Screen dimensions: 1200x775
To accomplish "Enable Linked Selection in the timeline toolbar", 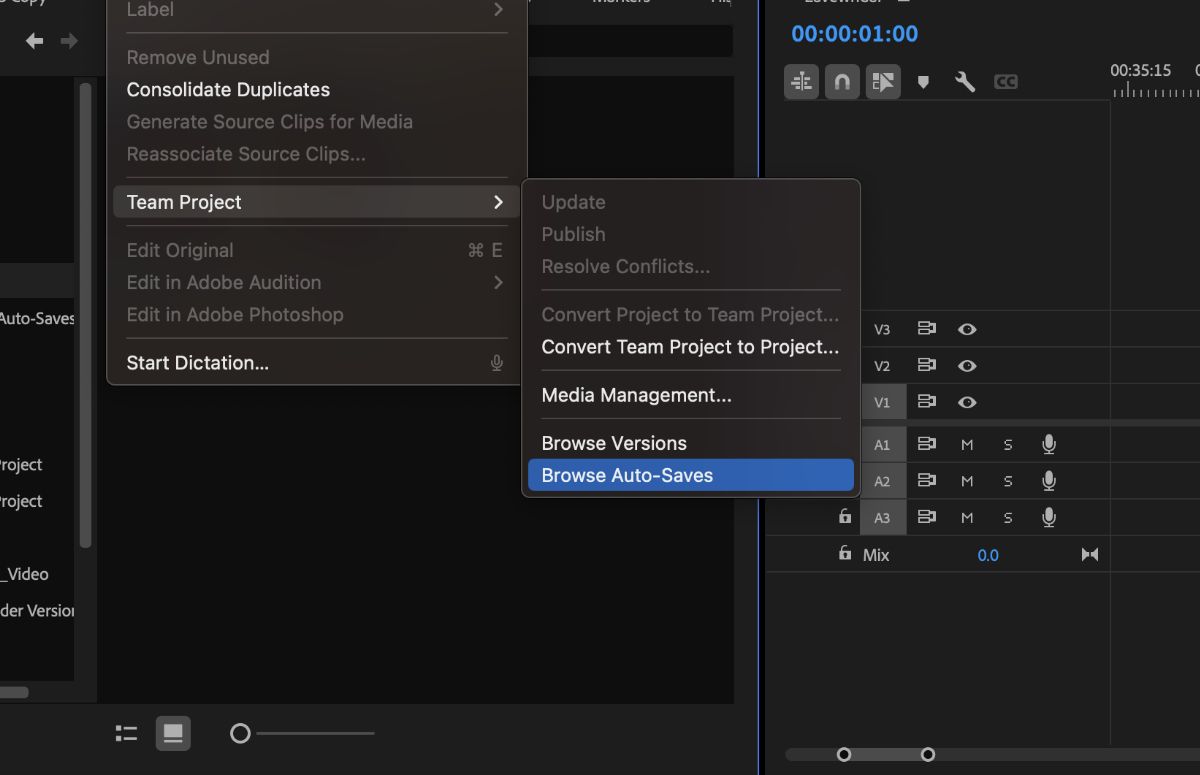I will pyautogui.click(x=883, y=82).
